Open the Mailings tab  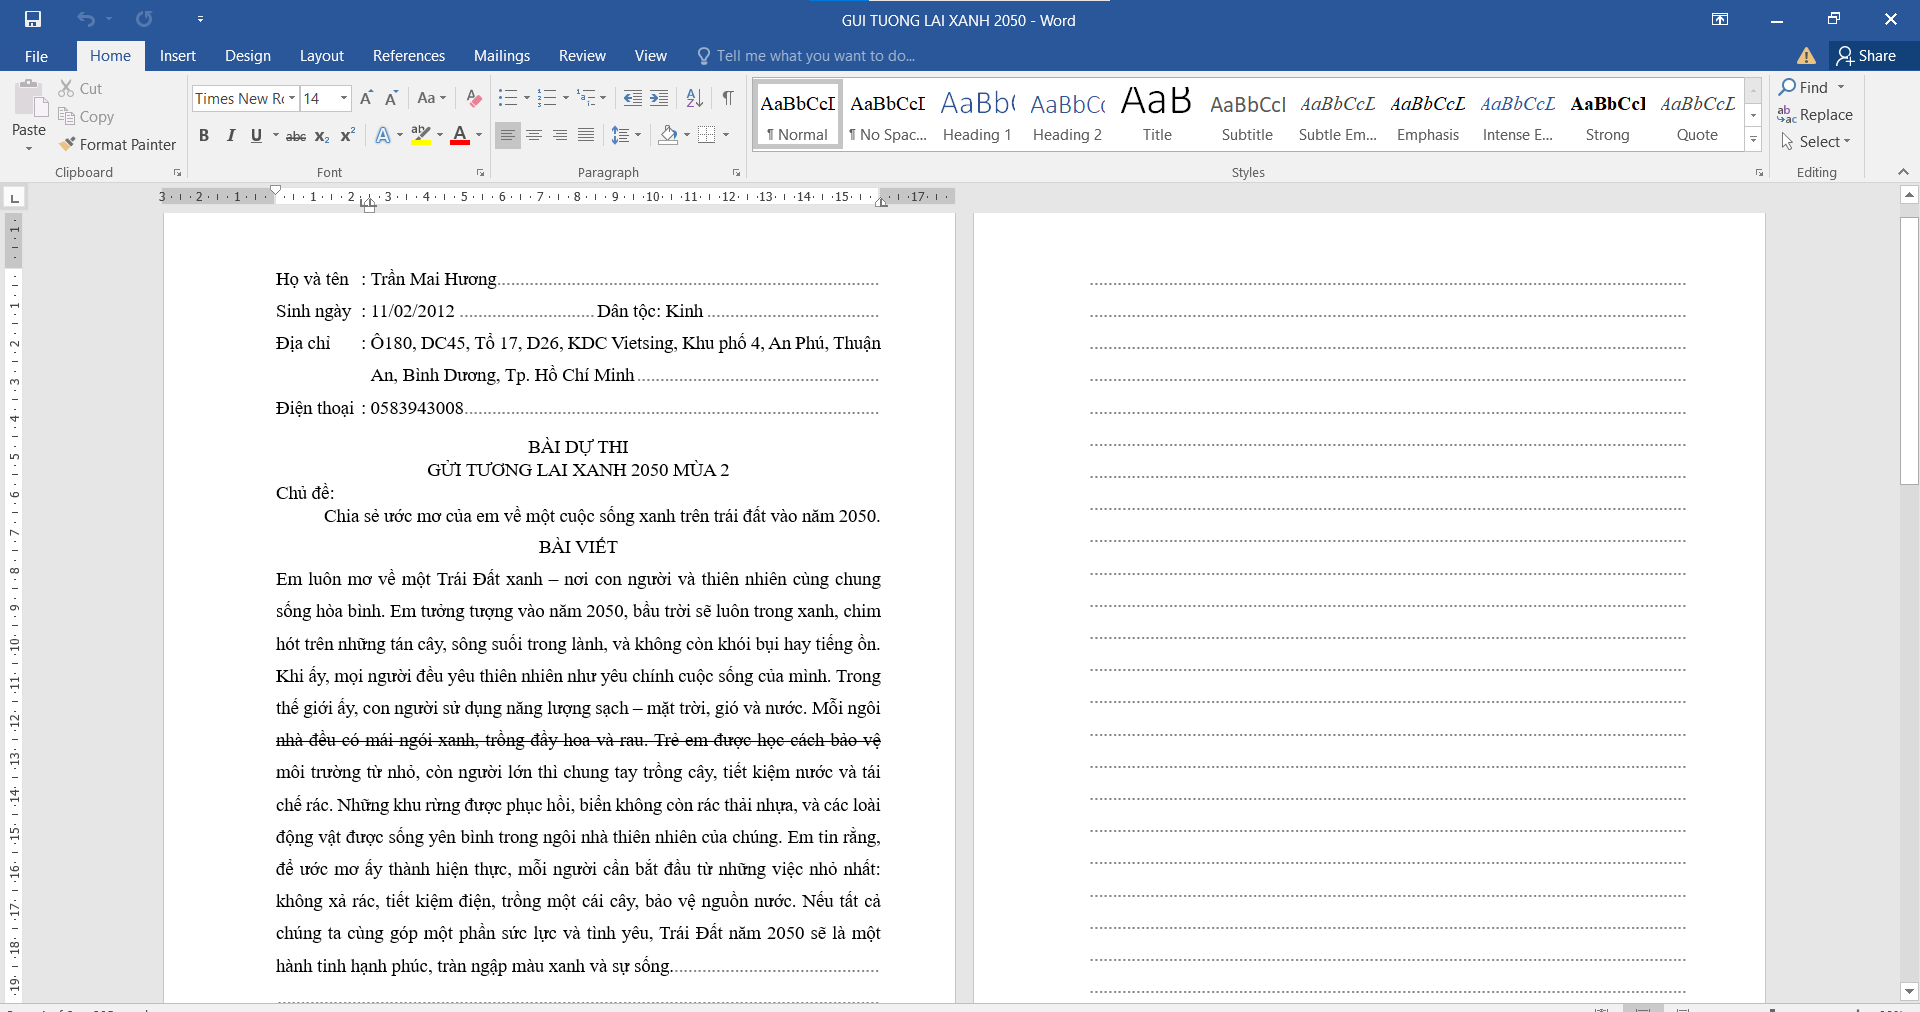click(x=502, y=56)
